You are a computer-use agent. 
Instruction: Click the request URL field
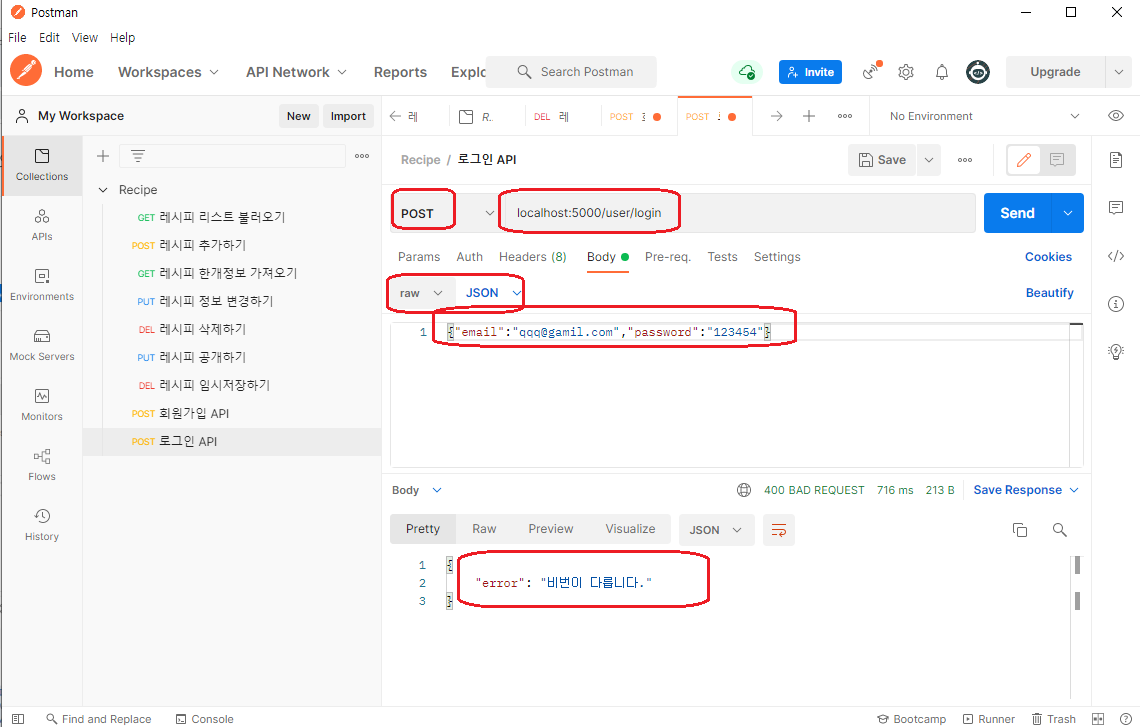[738, 213]
